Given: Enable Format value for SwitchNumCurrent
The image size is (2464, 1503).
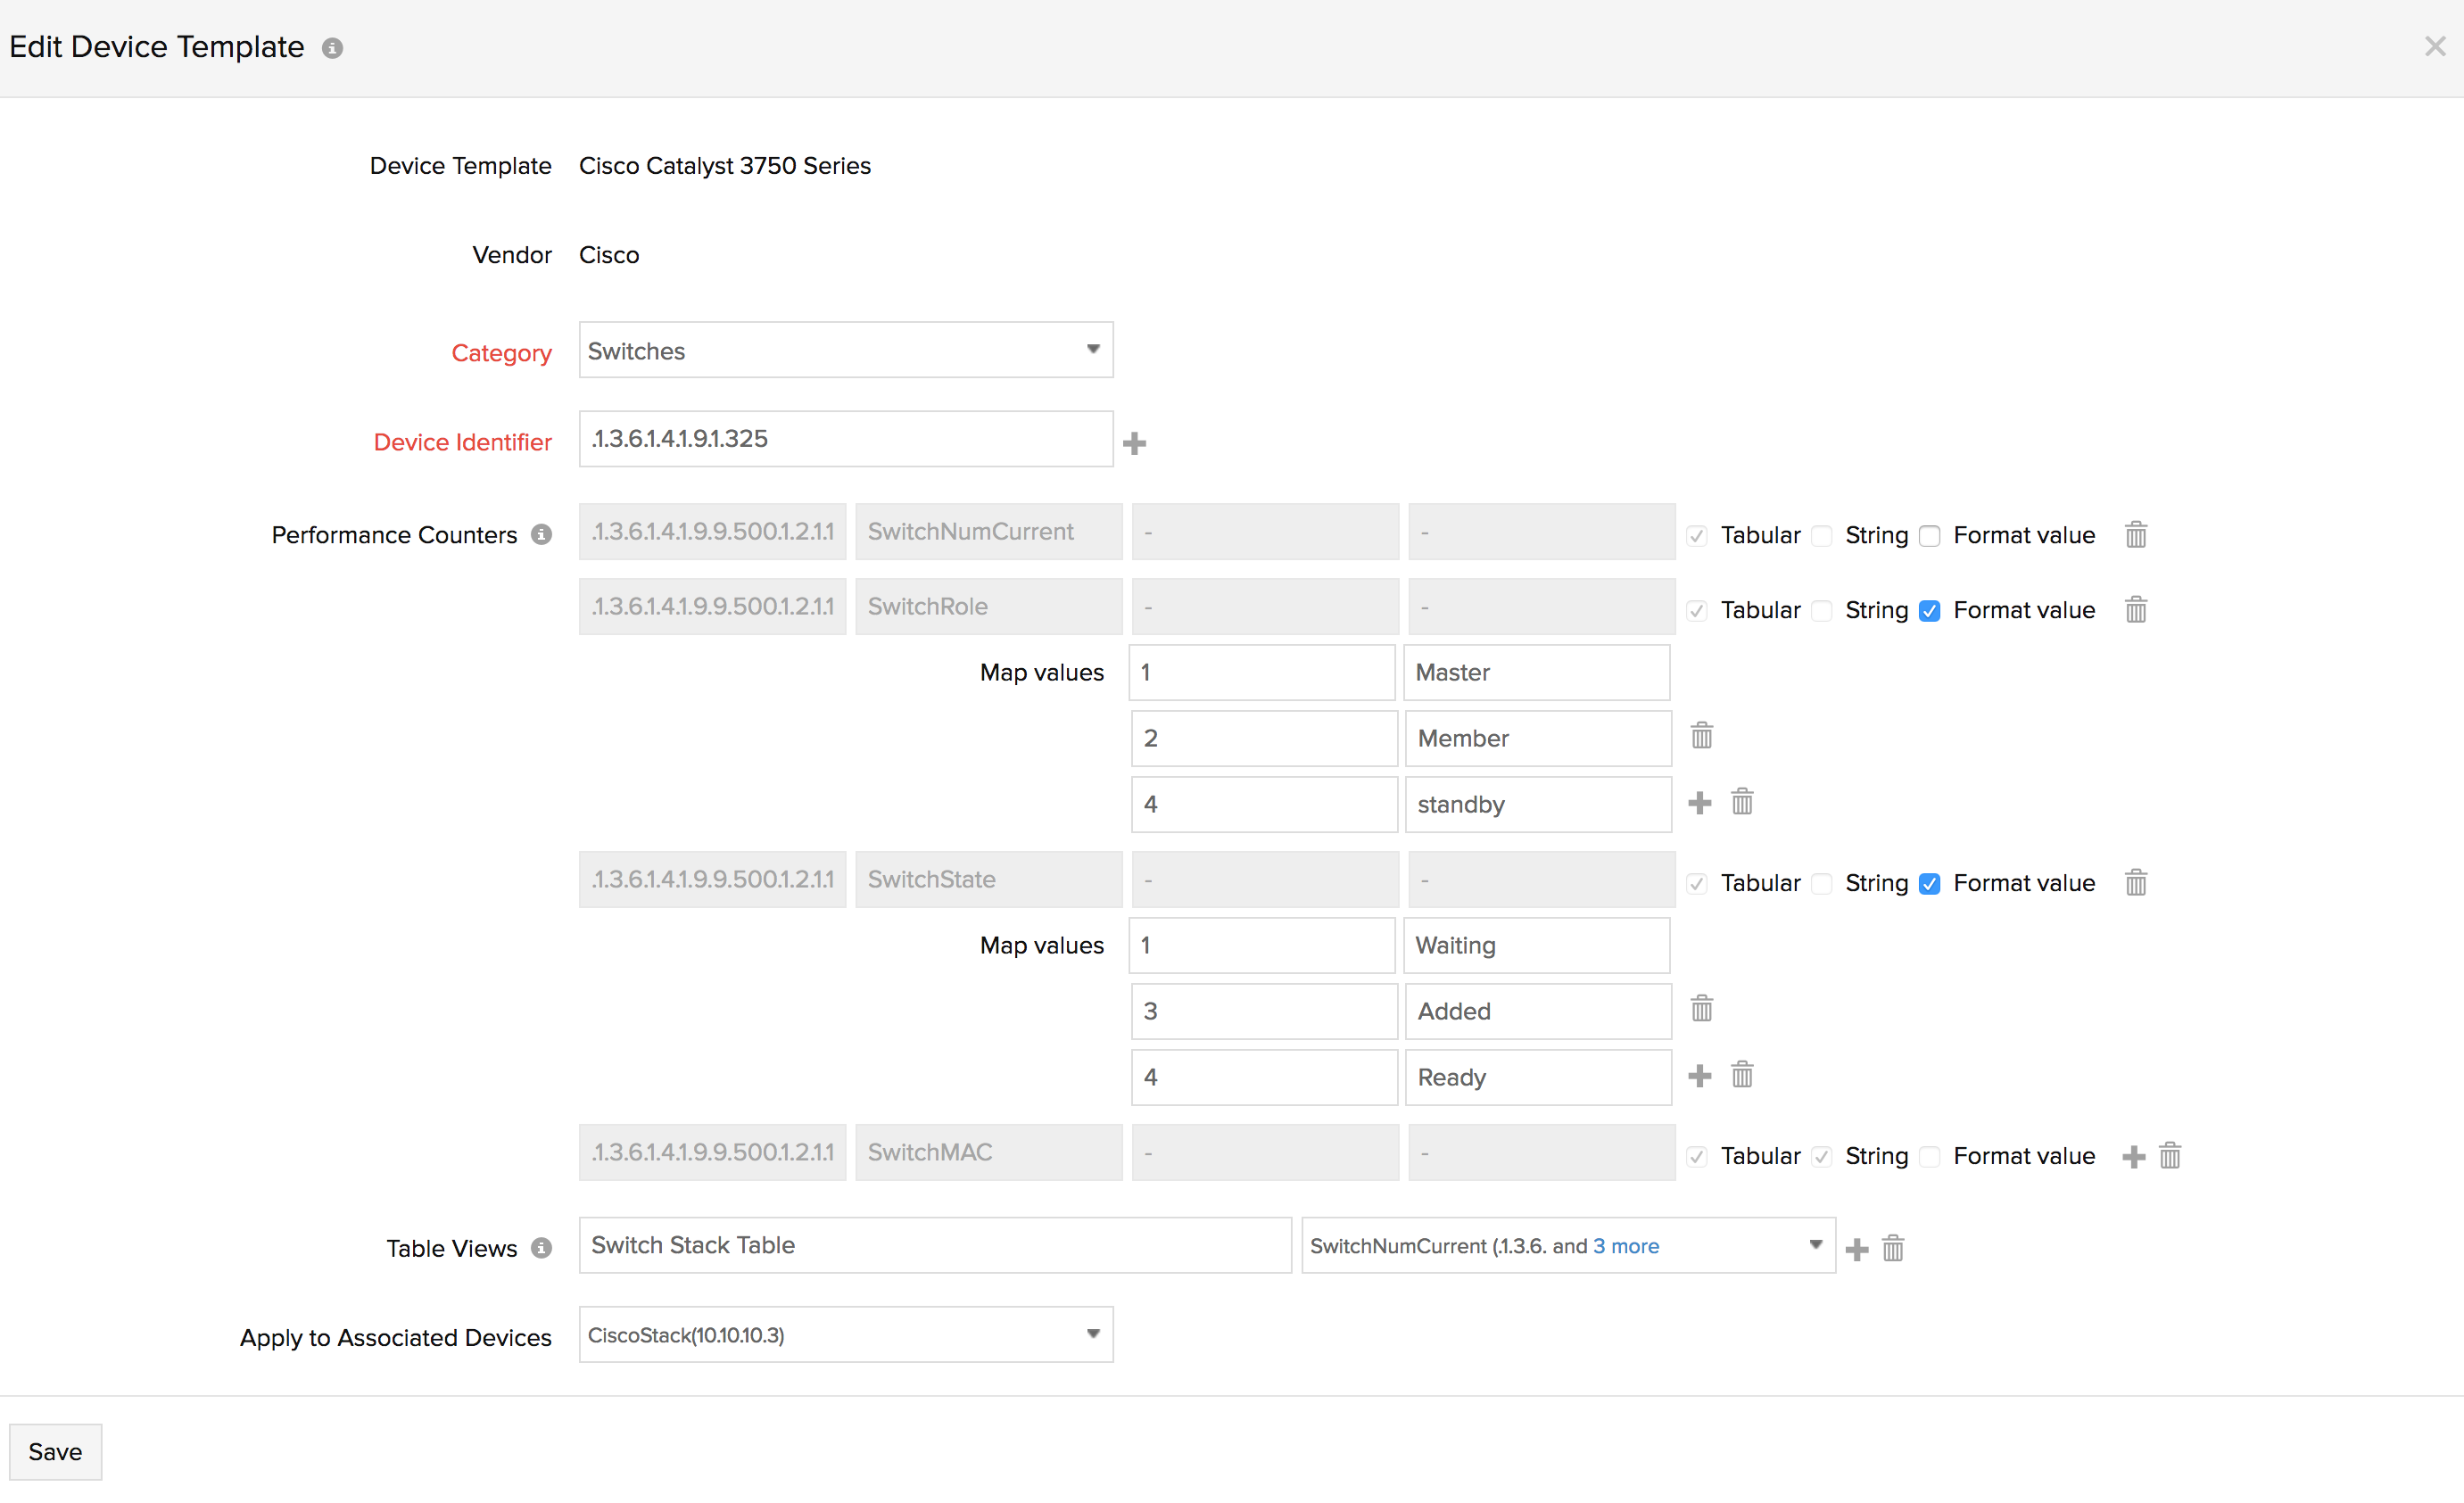Looking at the screenshot, I should 1929,536.
